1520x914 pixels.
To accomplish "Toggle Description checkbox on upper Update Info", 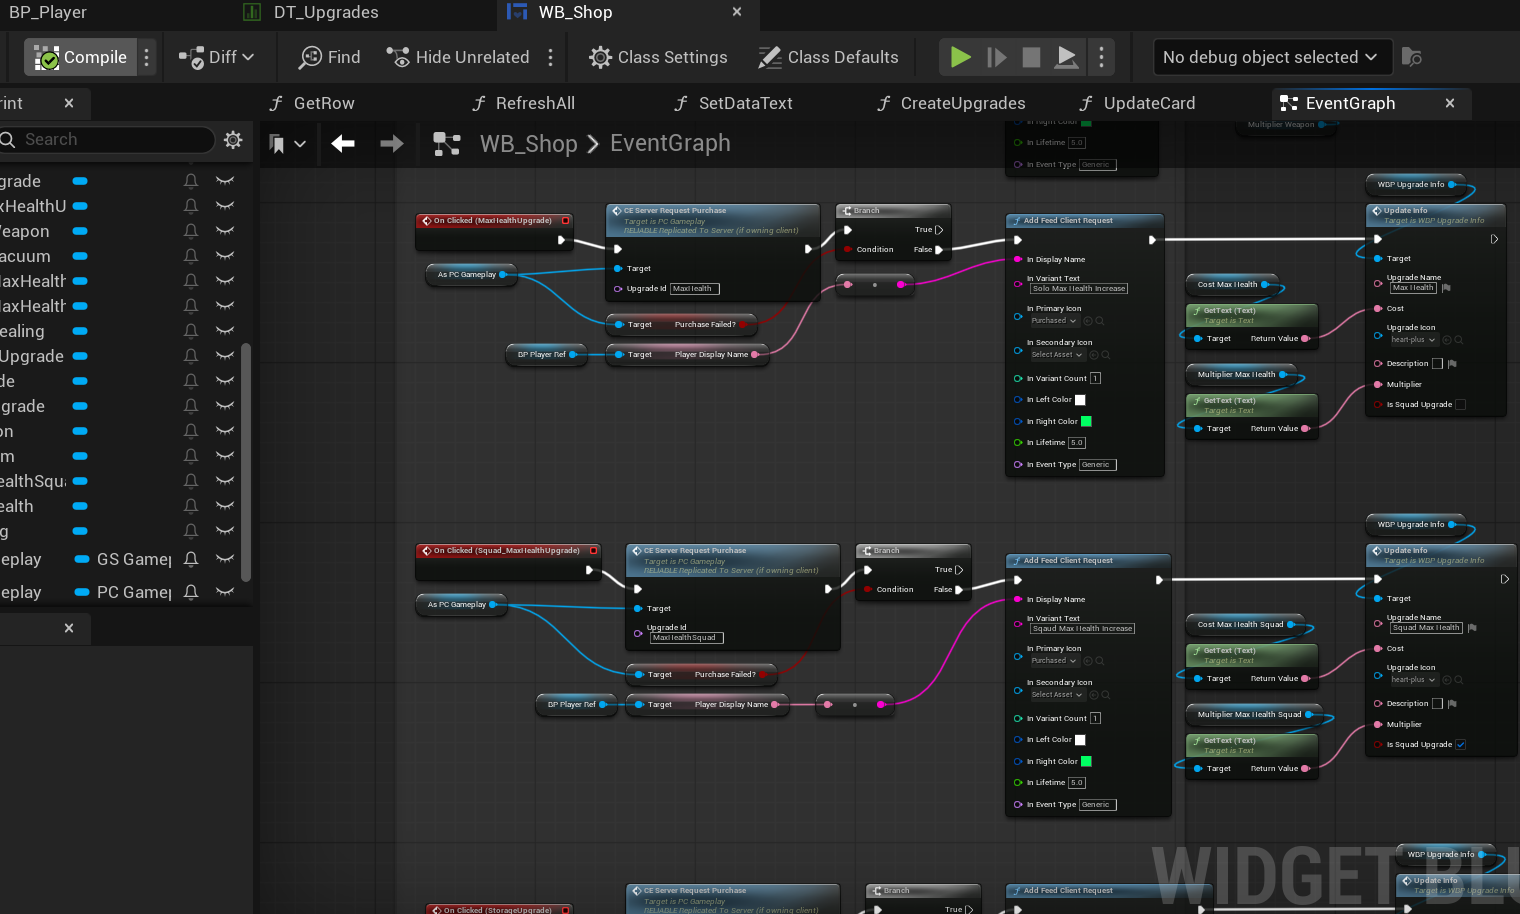I will point(1437,364).
